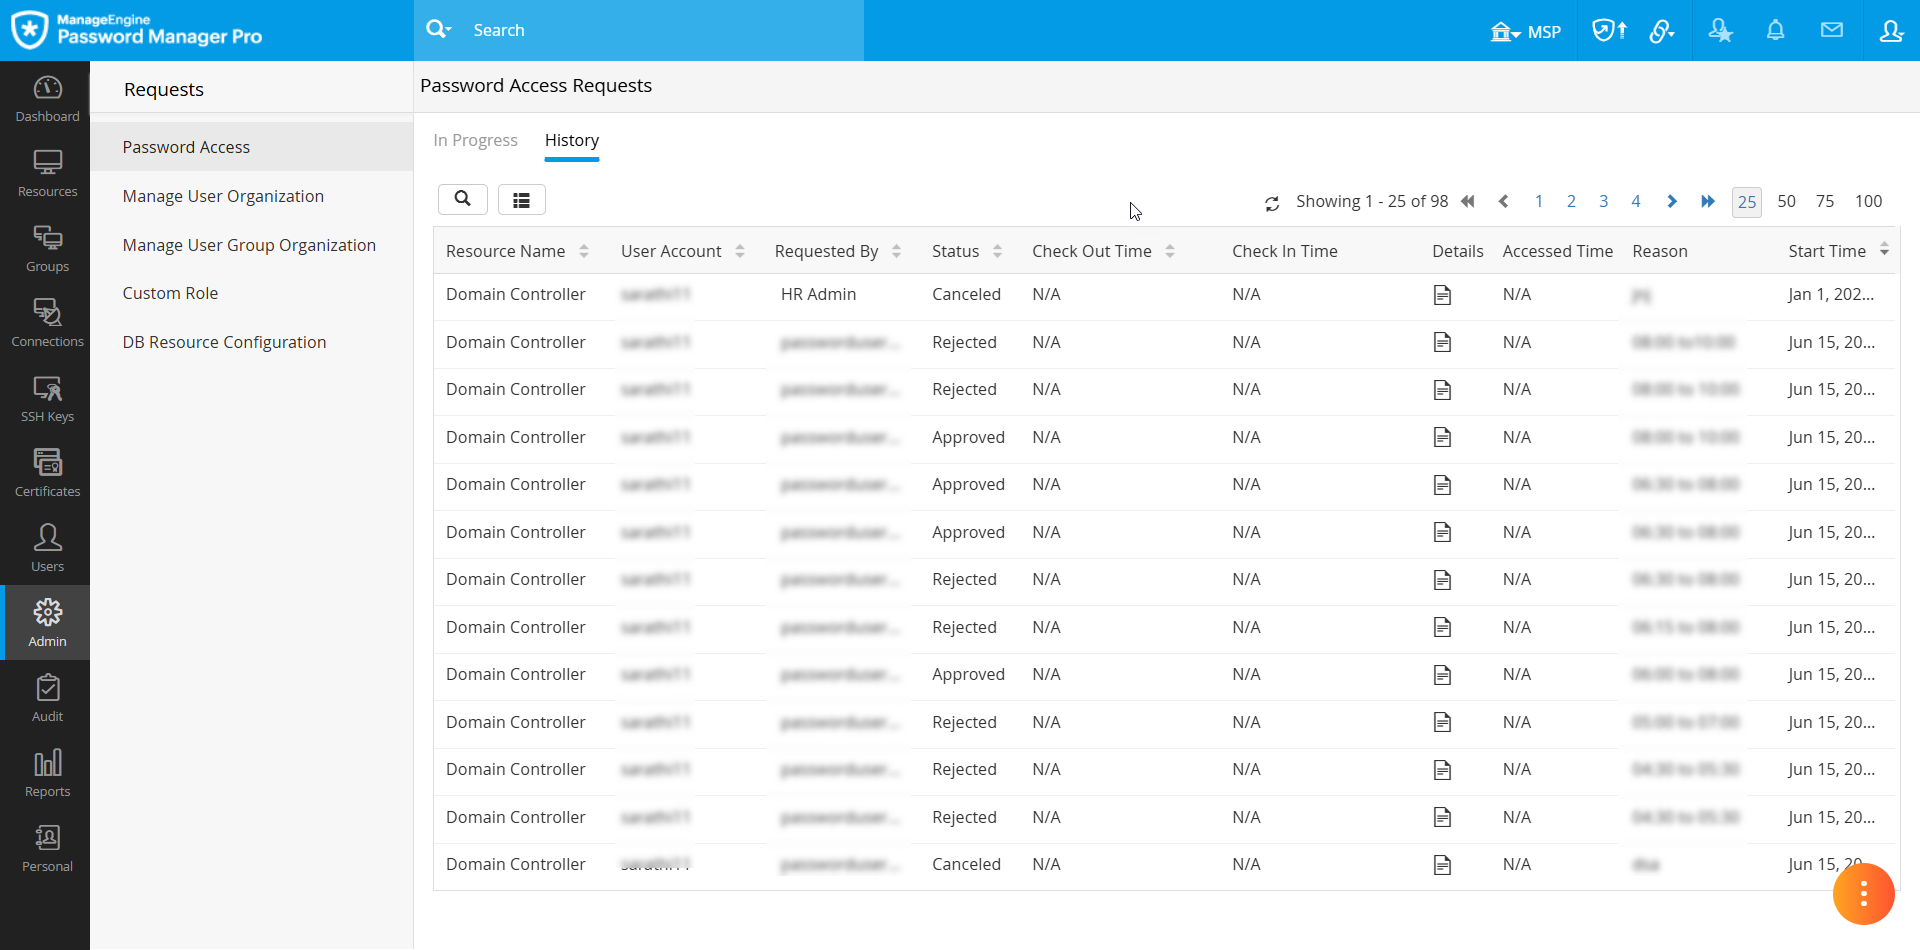This screenshot has height=950, width=1920.
Task: Click the notifications bell icon
Action: pyautogui.click(x=1775, y=30)
